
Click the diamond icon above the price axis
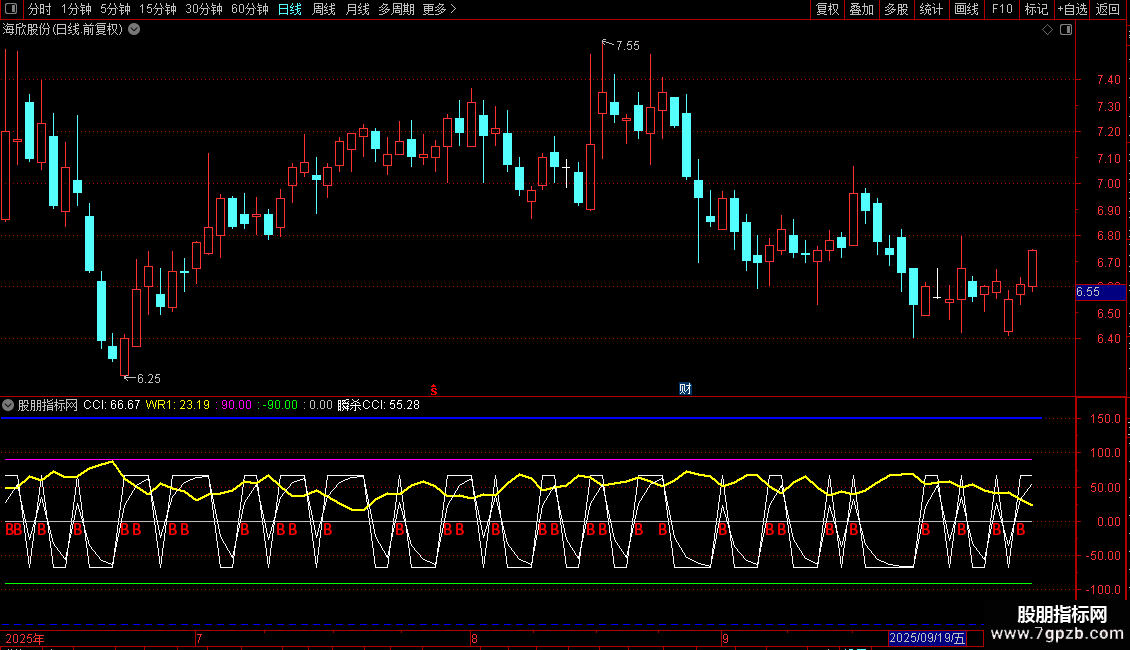click(1047, 30)
